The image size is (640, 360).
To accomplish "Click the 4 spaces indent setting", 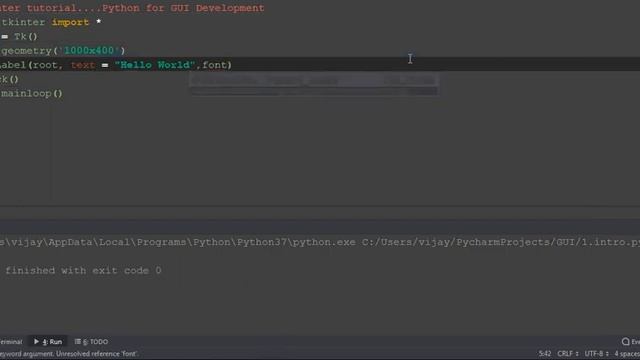I will pos(627,353).
